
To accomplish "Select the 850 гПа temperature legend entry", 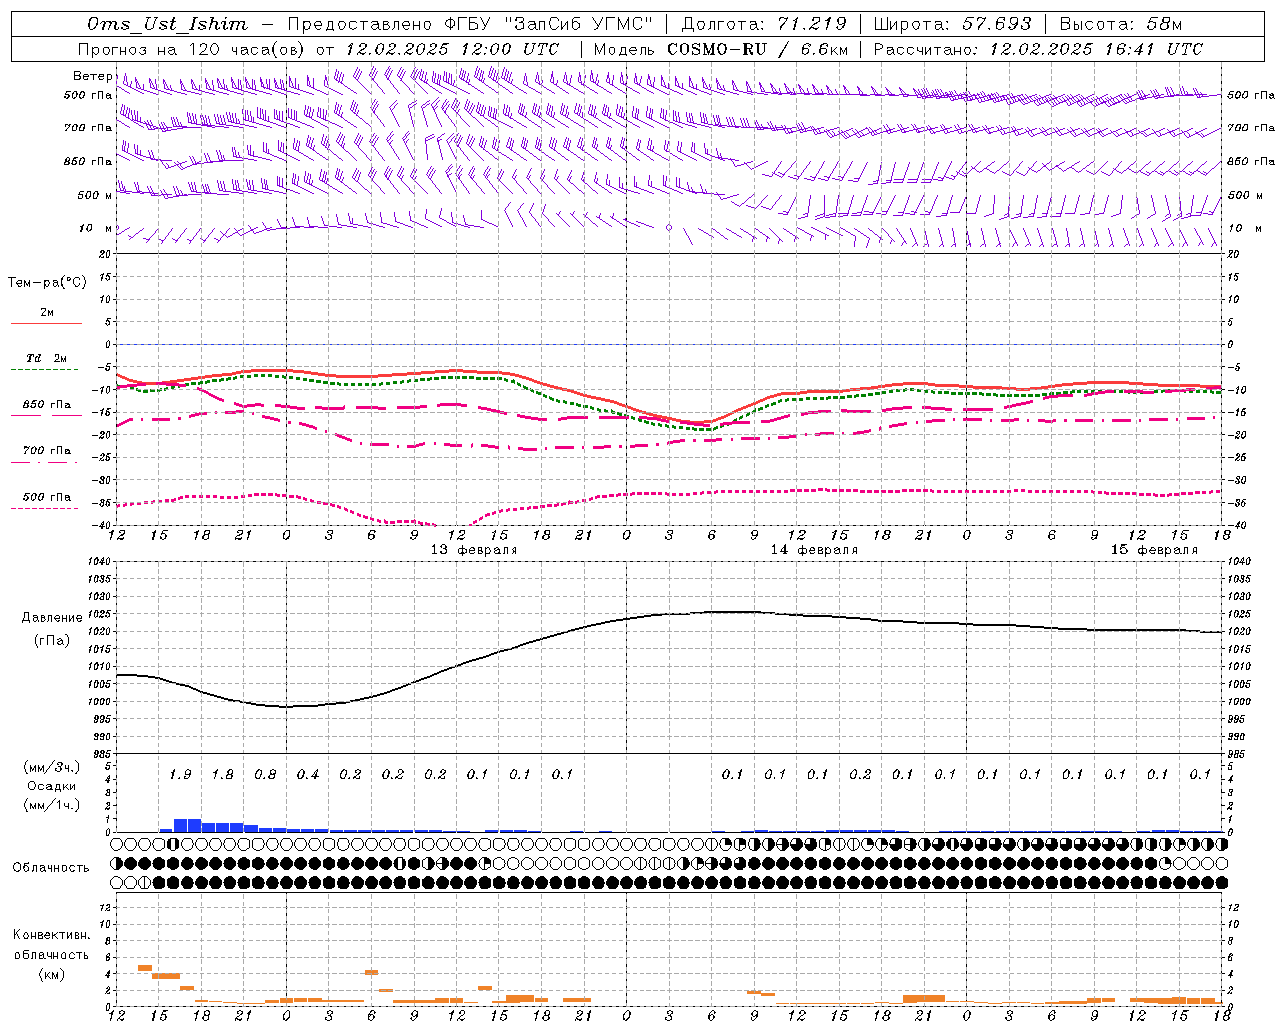I will click(x=47, y=405).
